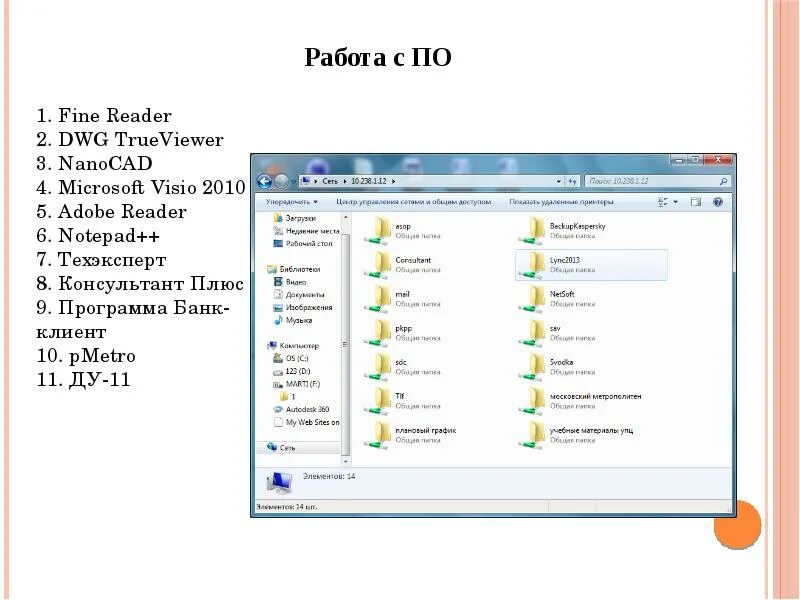Minimize the Explorer window

pos(679,160)
